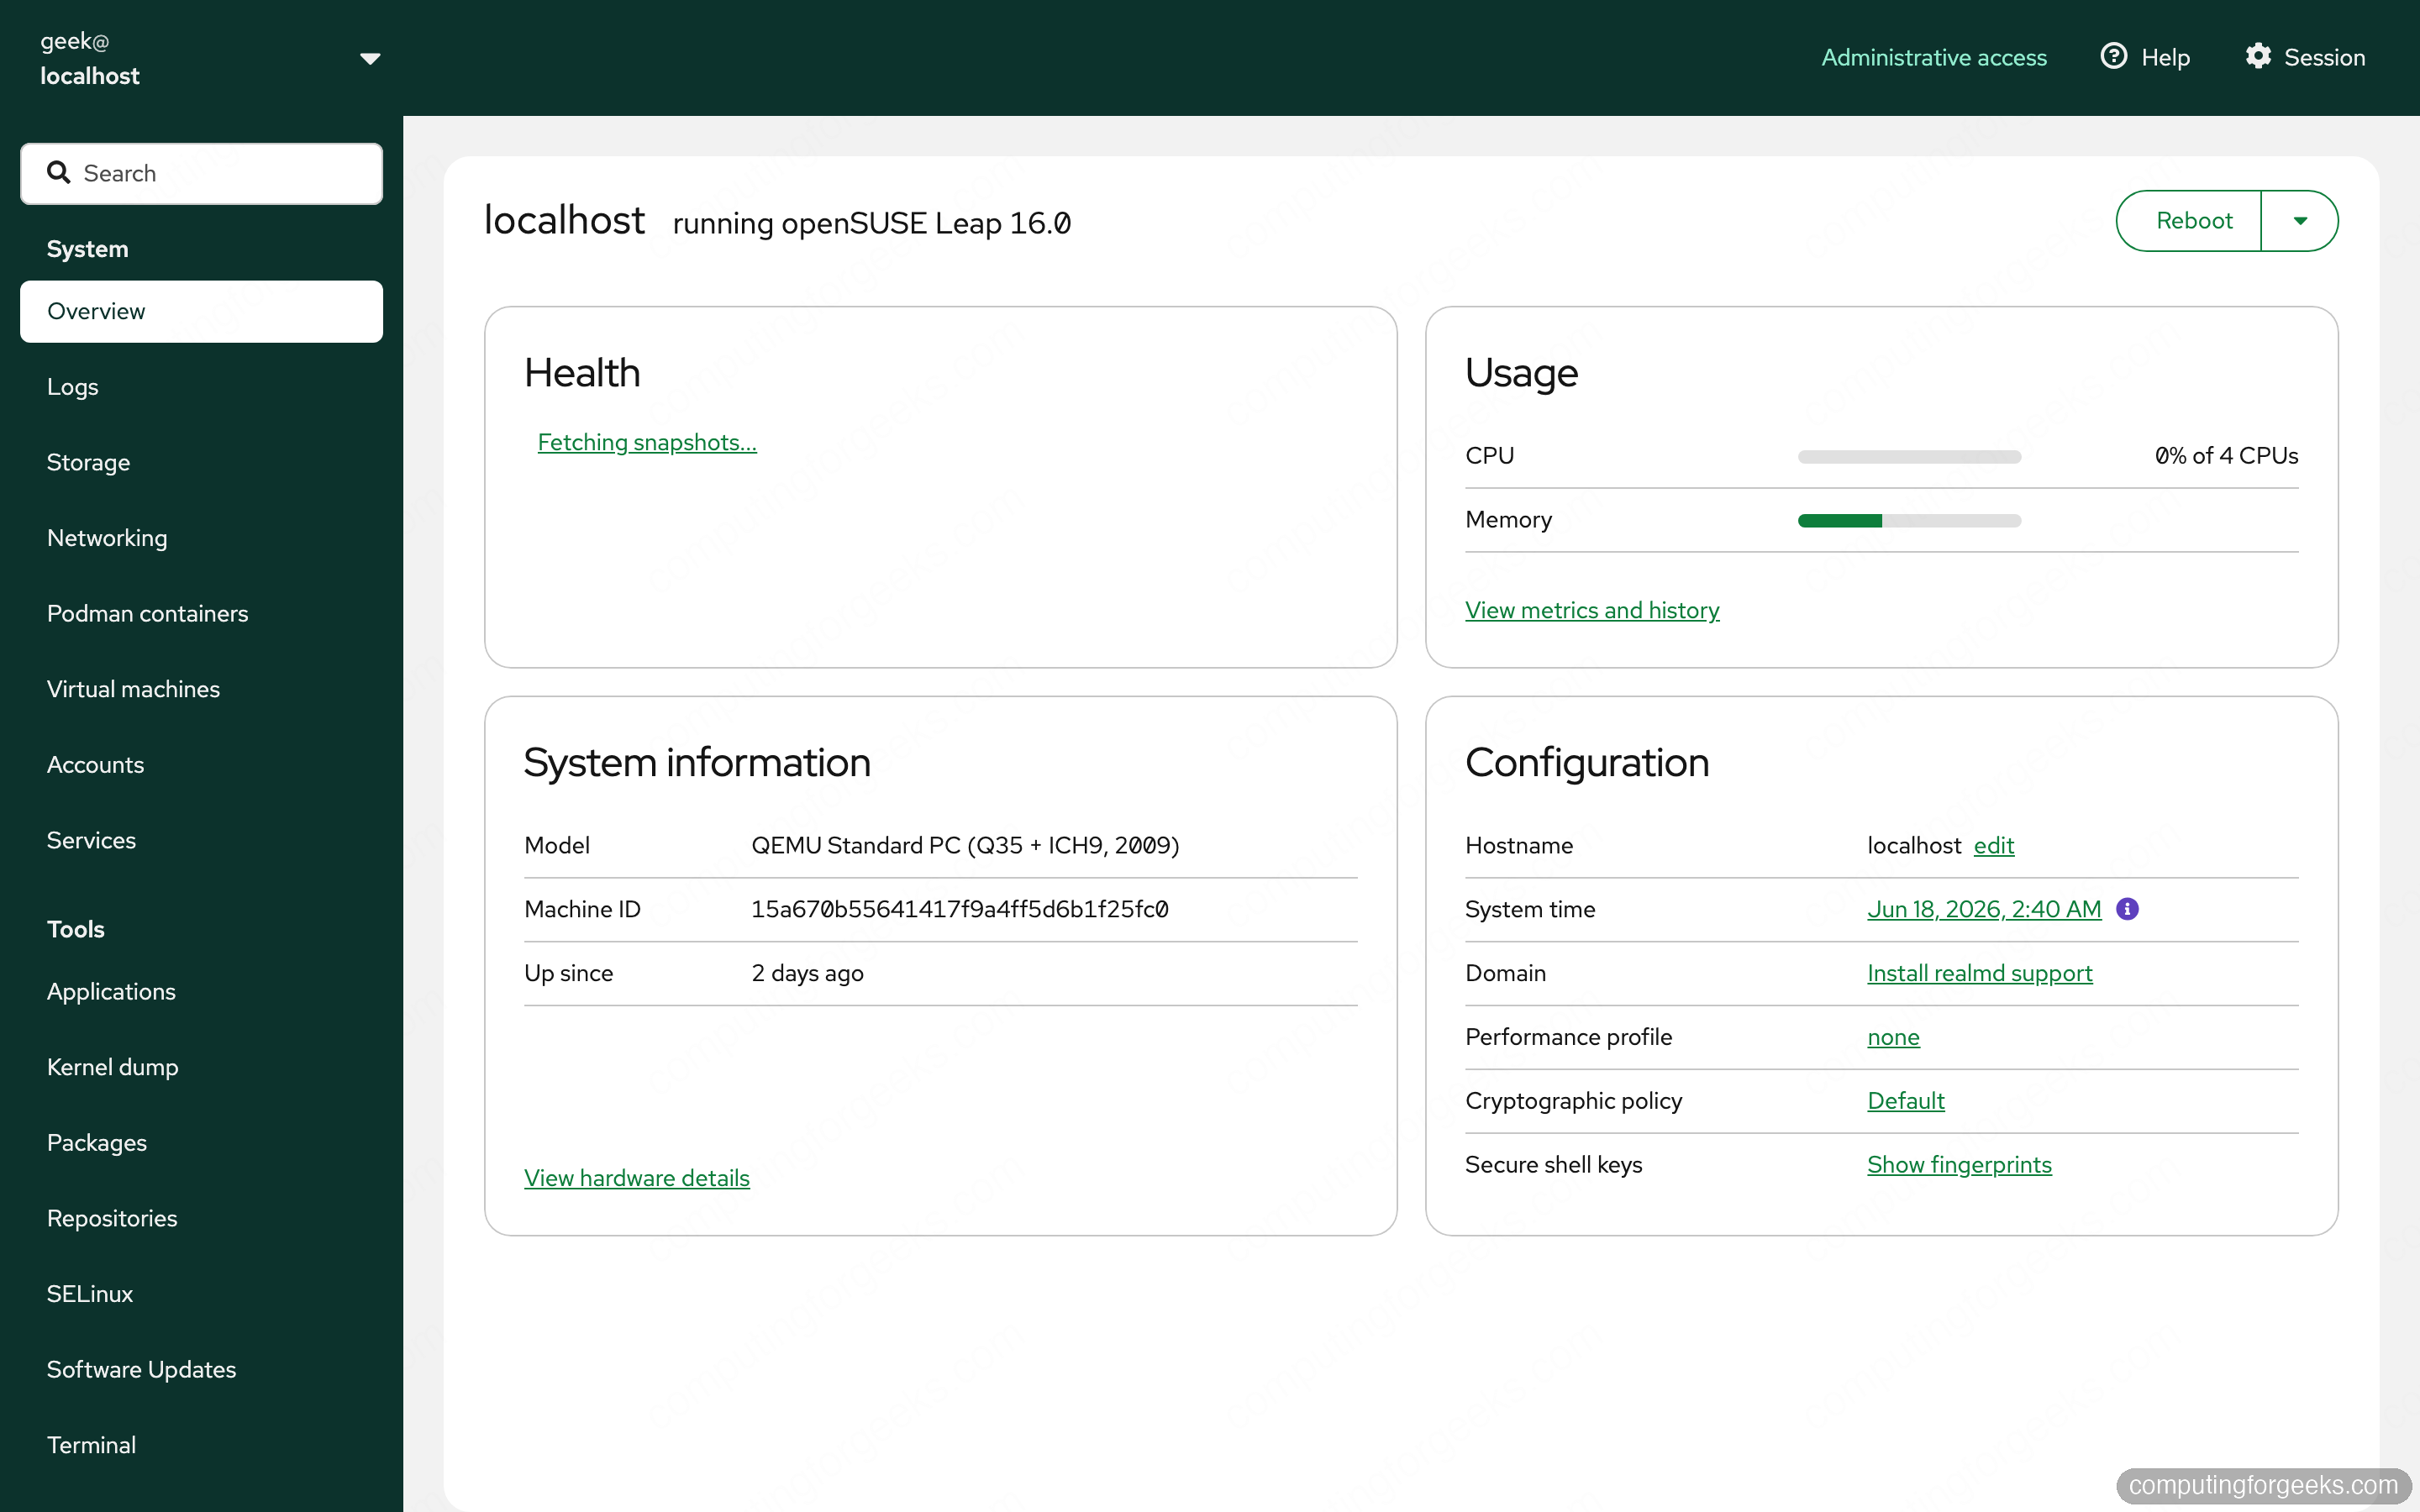
Task: Open the Session menu label
Action: click(2324, 57)
